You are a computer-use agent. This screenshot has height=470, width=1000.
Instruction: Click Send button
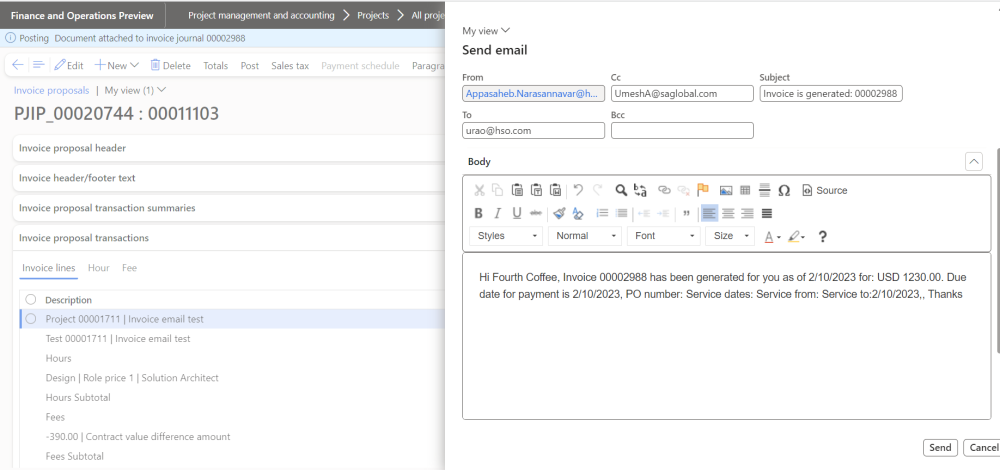[x=940, y=448]
